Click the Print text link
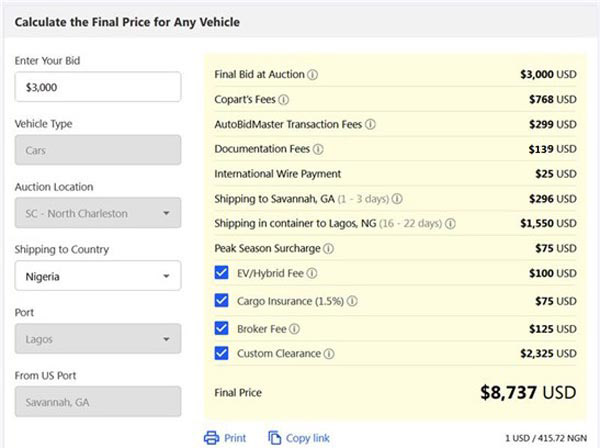Image resolution: width=600 pixels, height=448 pixels. [235, 437]
